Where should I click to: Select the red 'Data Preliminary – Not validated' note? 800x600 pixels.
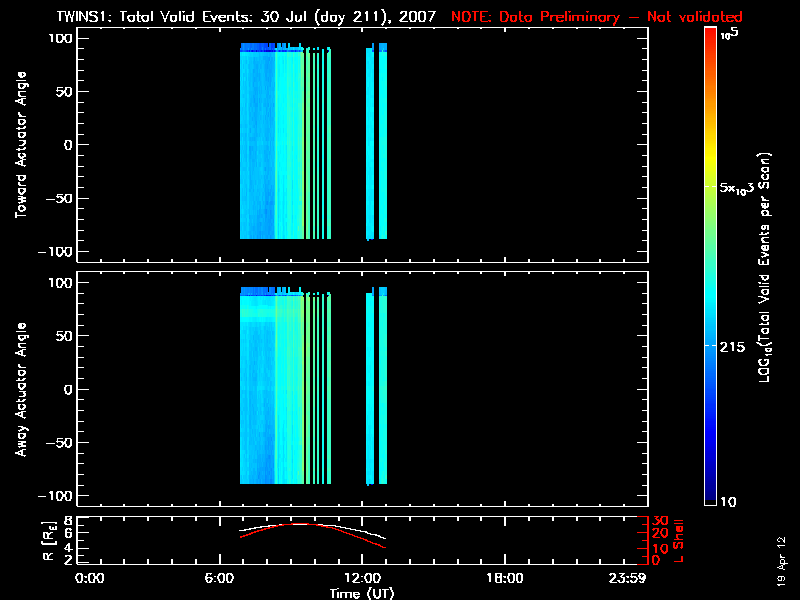(596, 17)
